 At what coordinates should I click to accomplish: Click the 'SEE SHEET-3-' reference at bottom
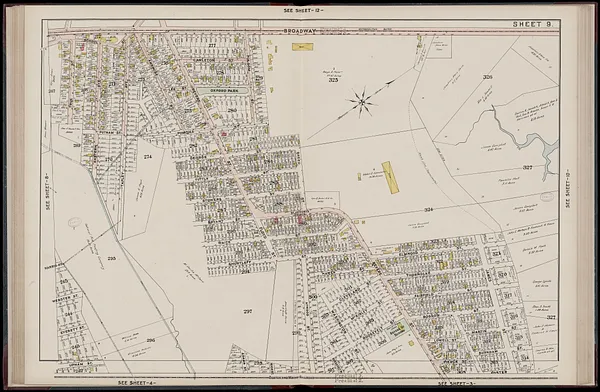pyautogui.click(x=457, y=383)
